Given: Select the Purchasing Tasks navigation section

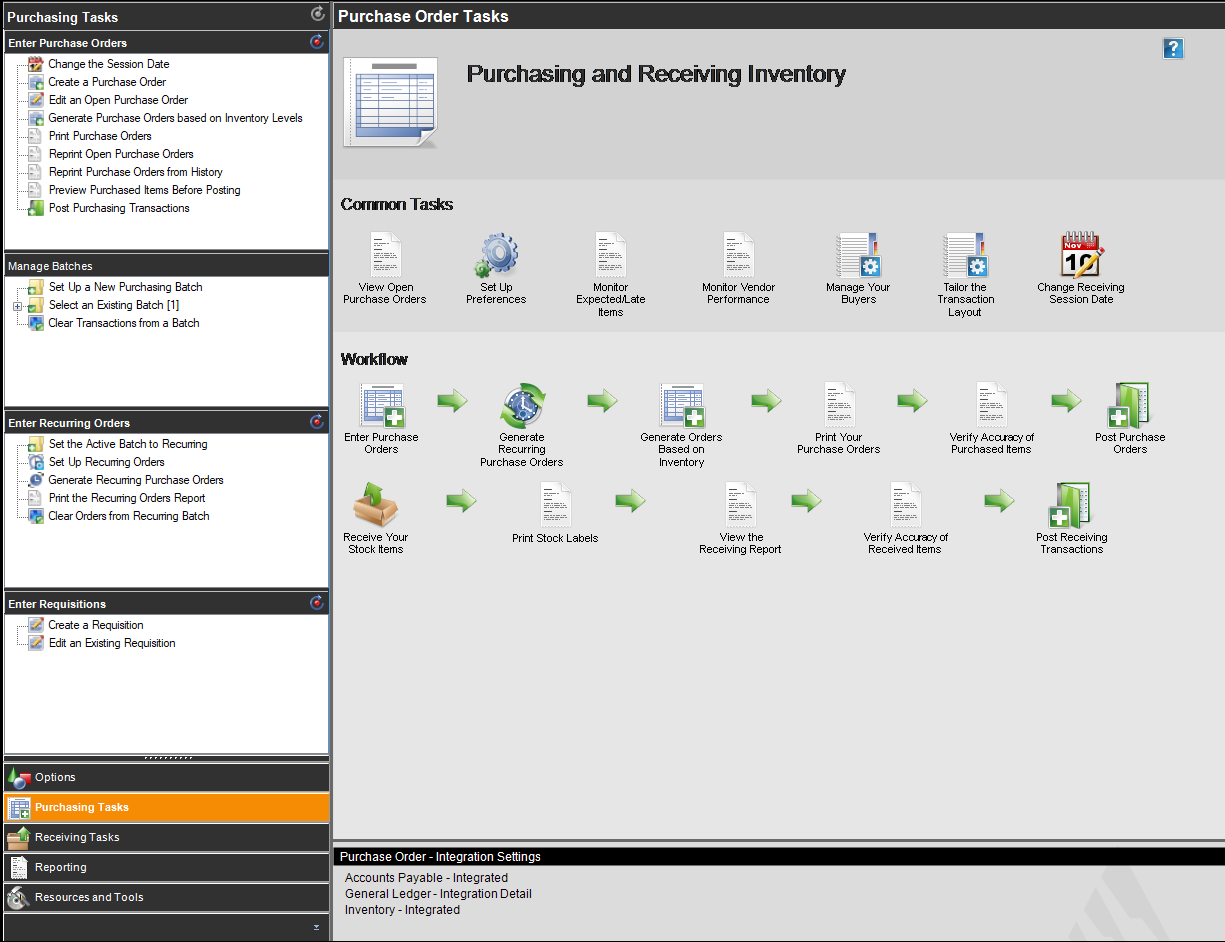Looking at the screenshot, I should (167, 807).
